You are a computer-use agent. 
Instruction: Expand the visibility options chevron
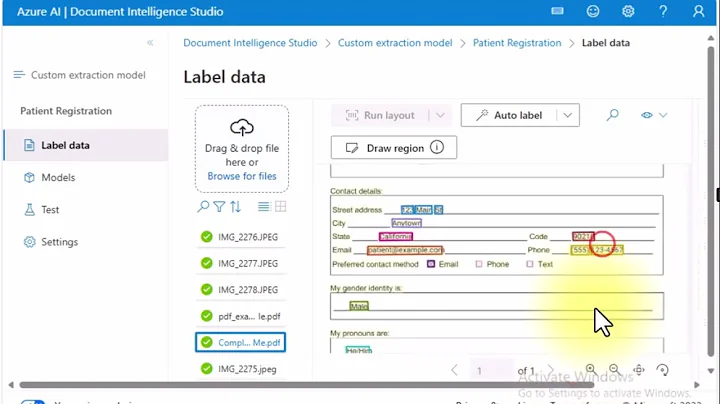point(663,115)
